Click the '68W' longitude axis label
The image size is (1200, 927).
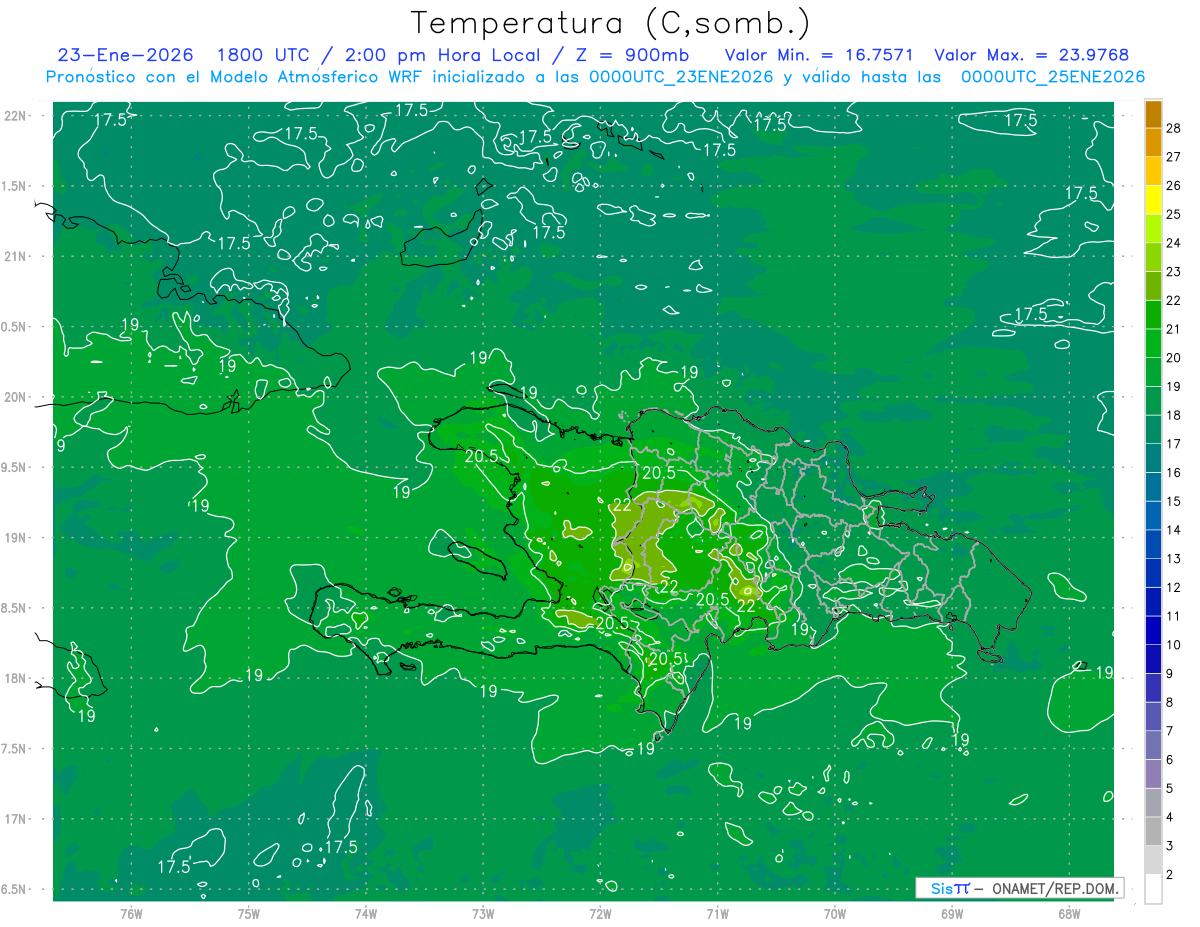1069,913
